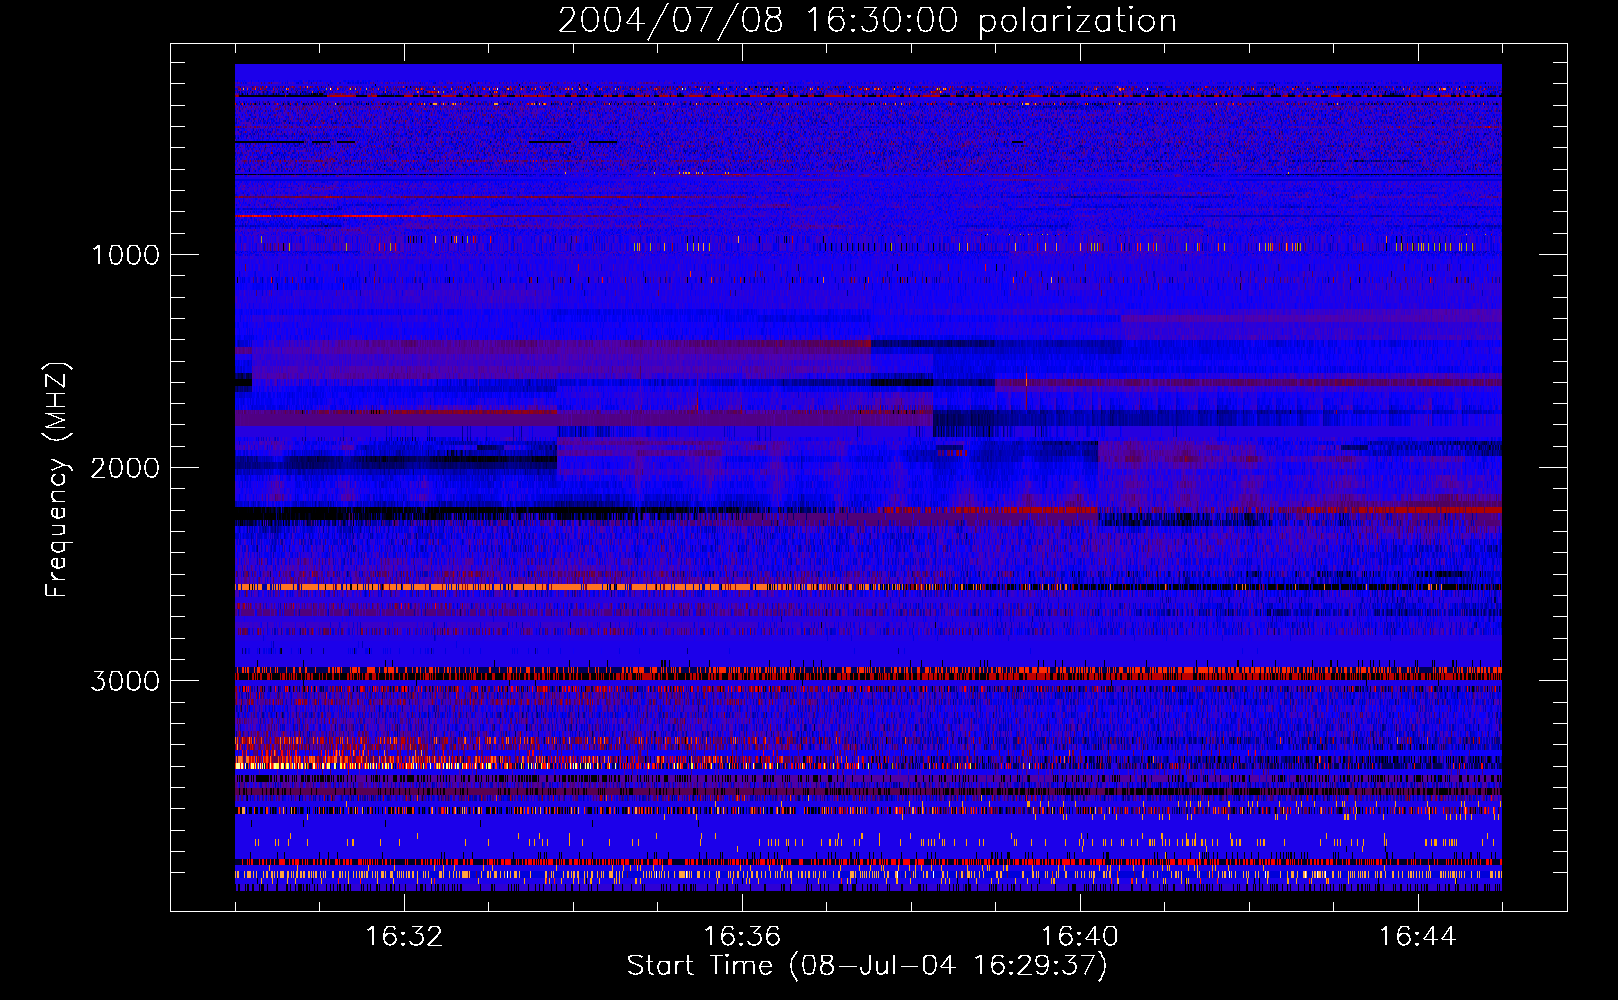Click the "Start Time (08-Jul-04 16:29:37)" label
This screenshot has height=1000, width=1618.
click(867, 966)
